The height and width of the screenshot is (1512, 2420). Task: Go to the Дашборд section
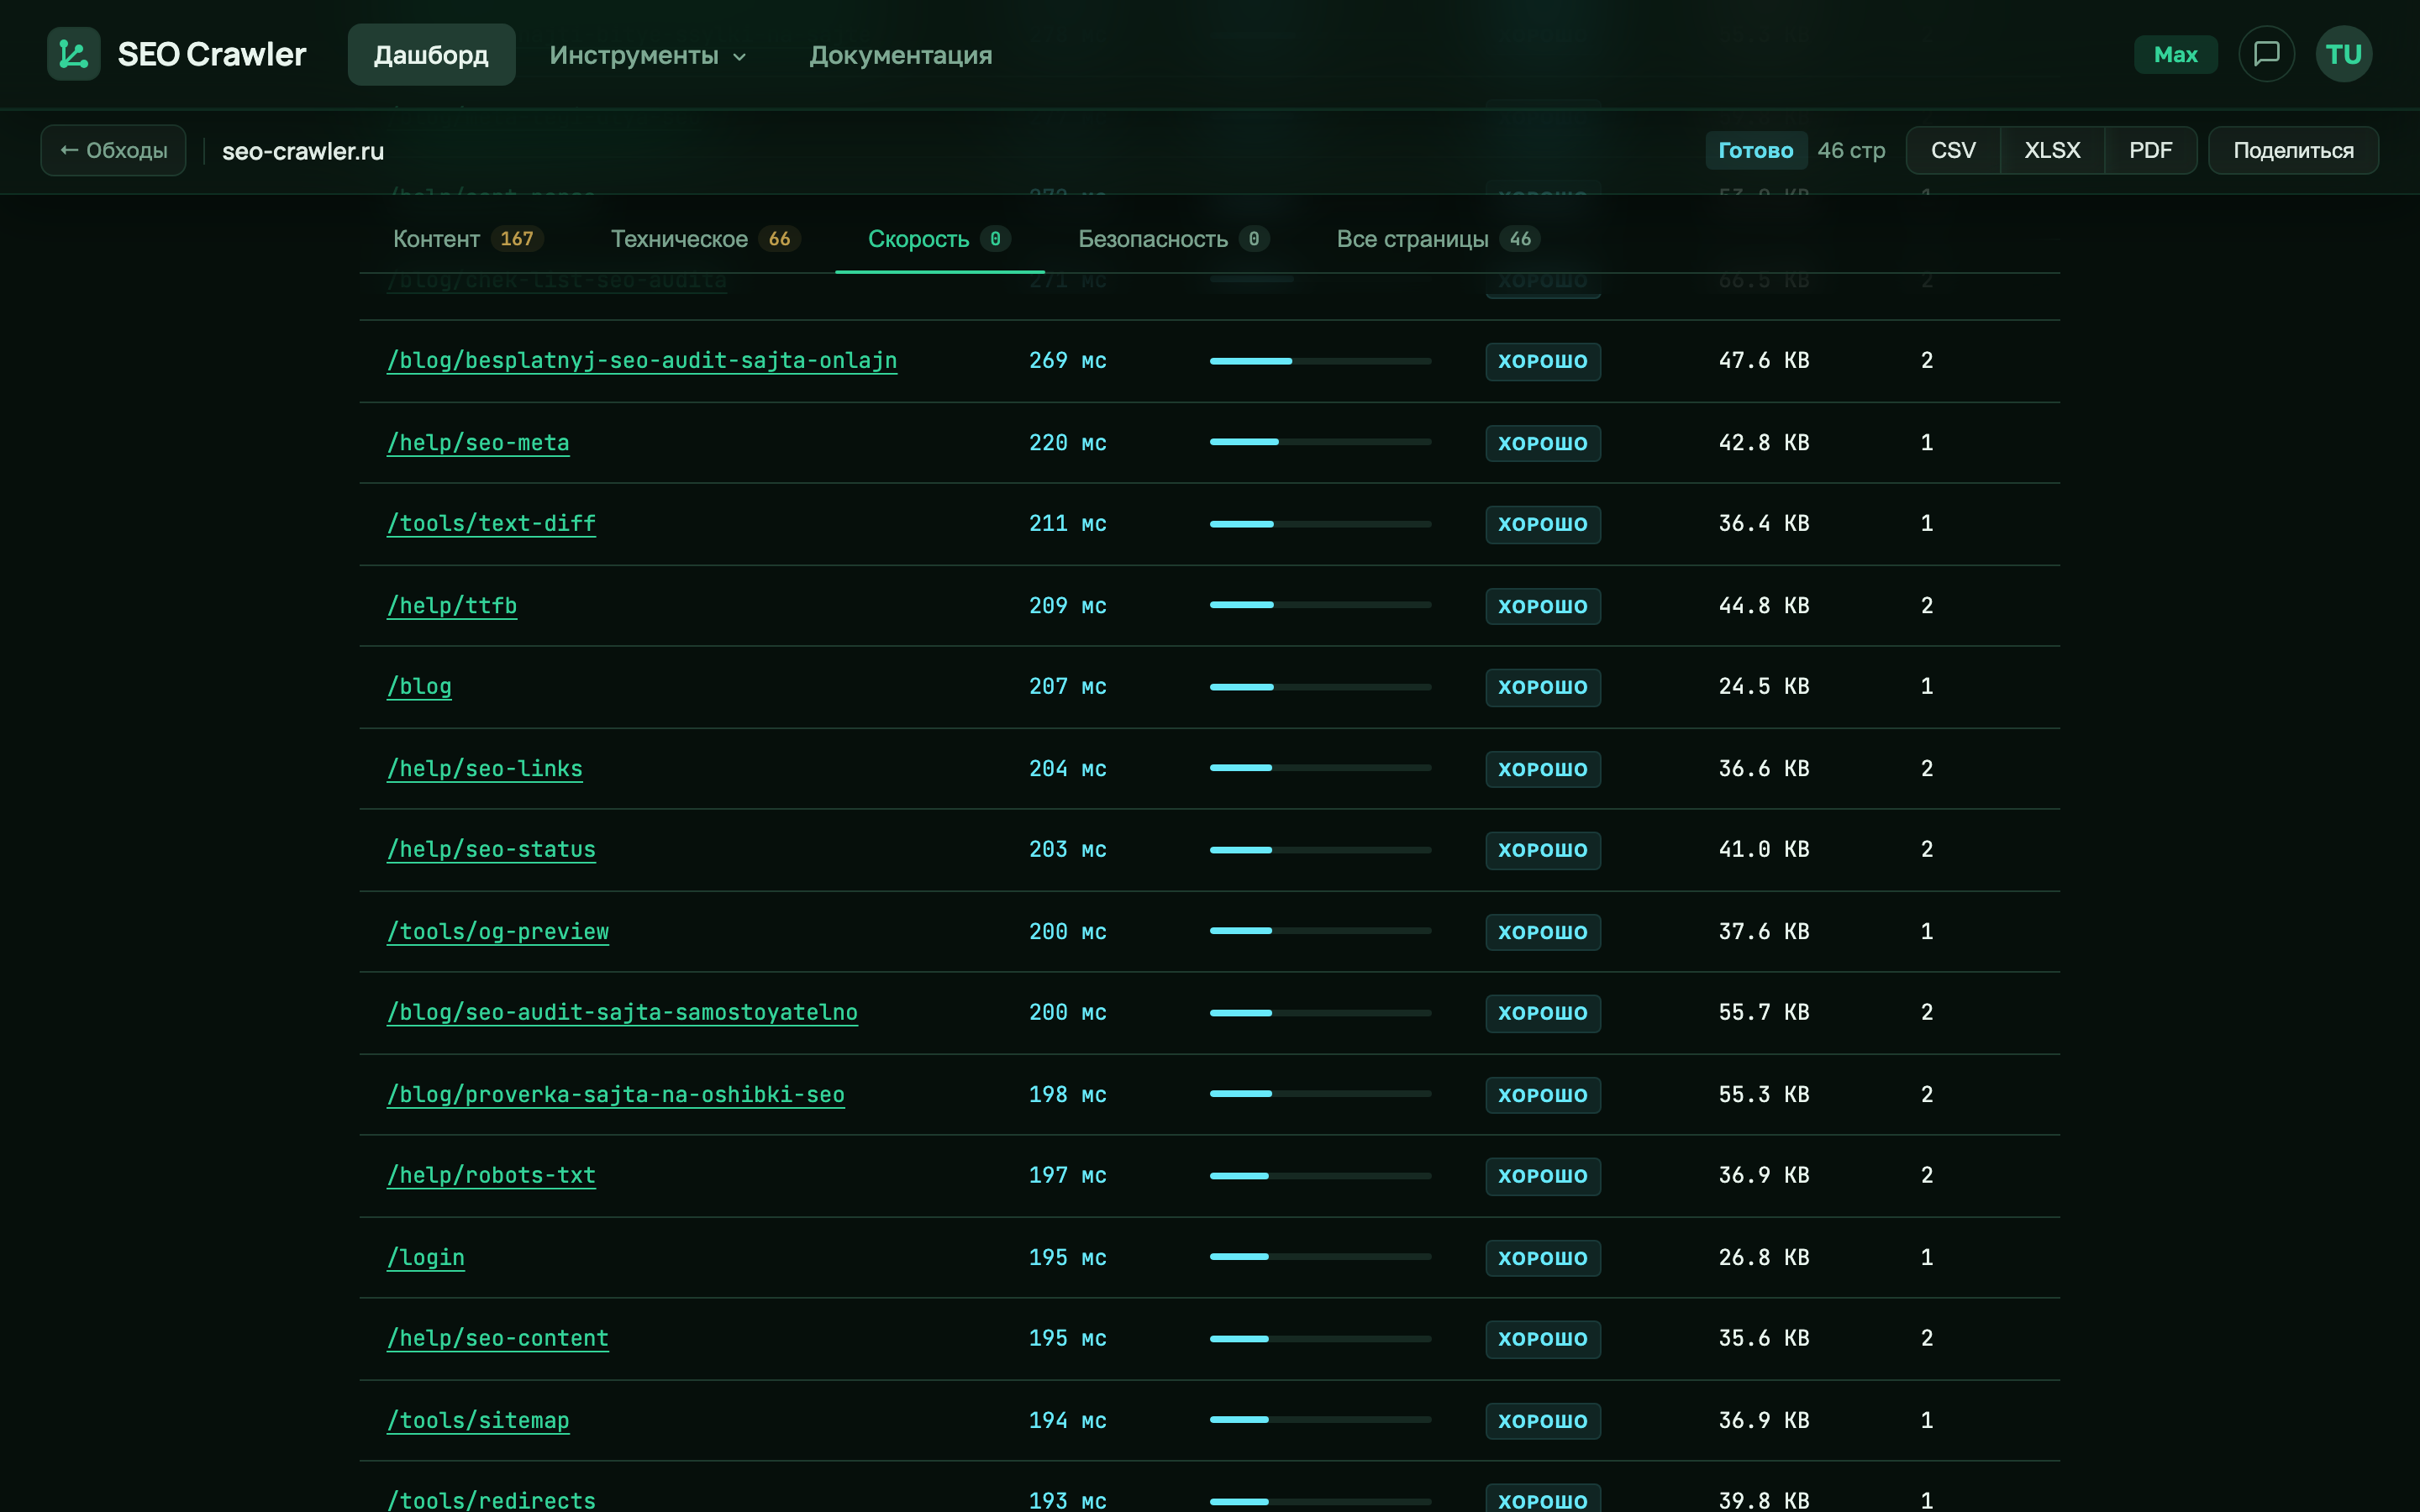431,55
